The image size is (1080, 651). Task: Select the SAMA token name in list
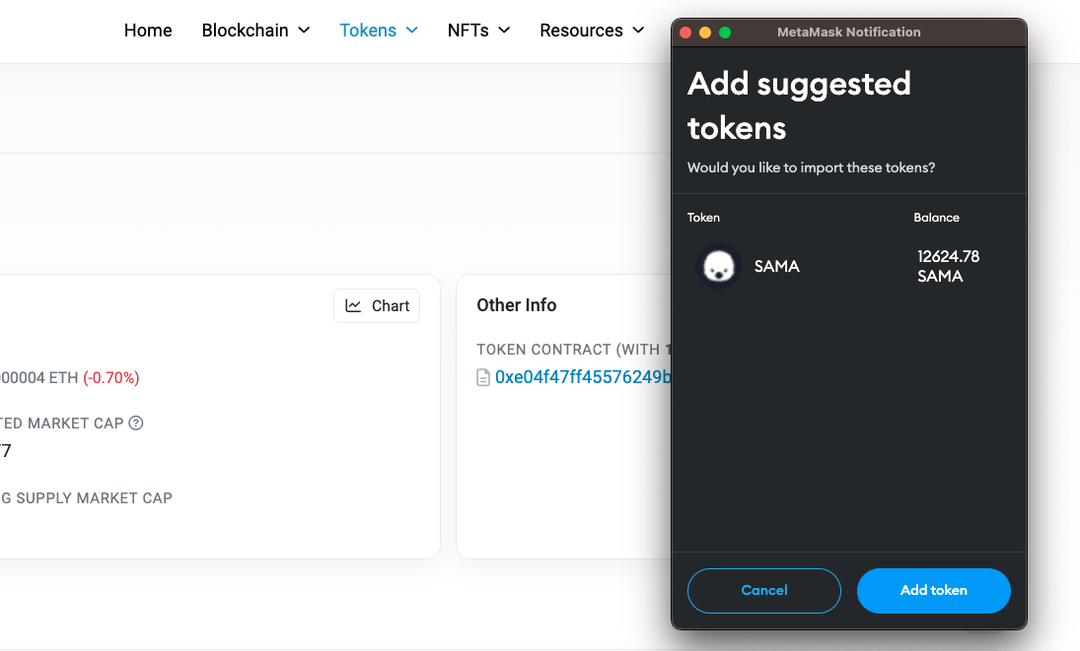776,267
